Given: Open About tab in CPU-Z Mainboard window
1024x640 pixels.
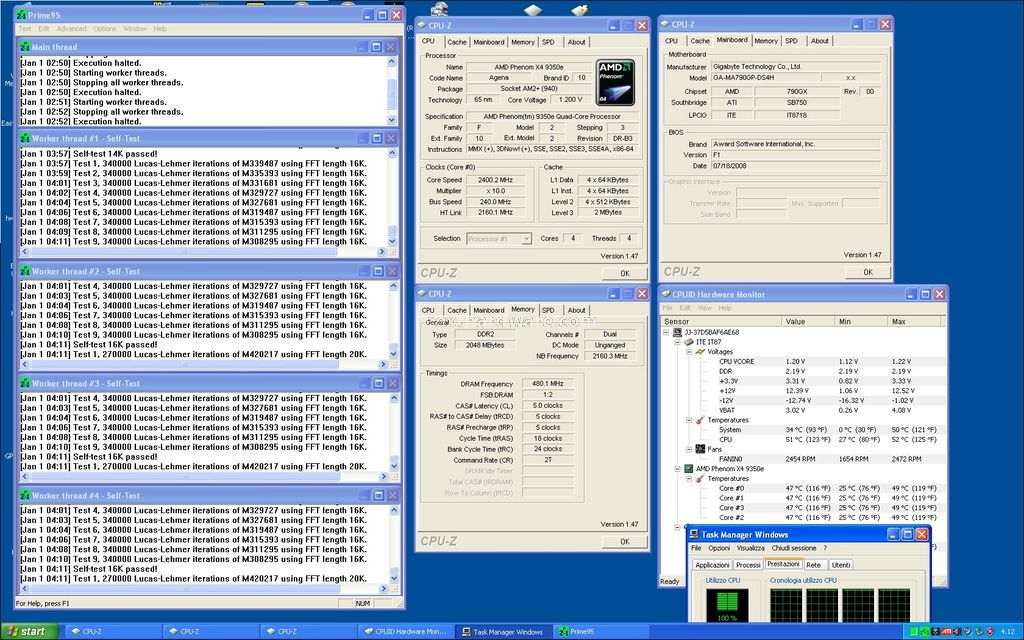Looking at the screenshot, I should (820, 40).
